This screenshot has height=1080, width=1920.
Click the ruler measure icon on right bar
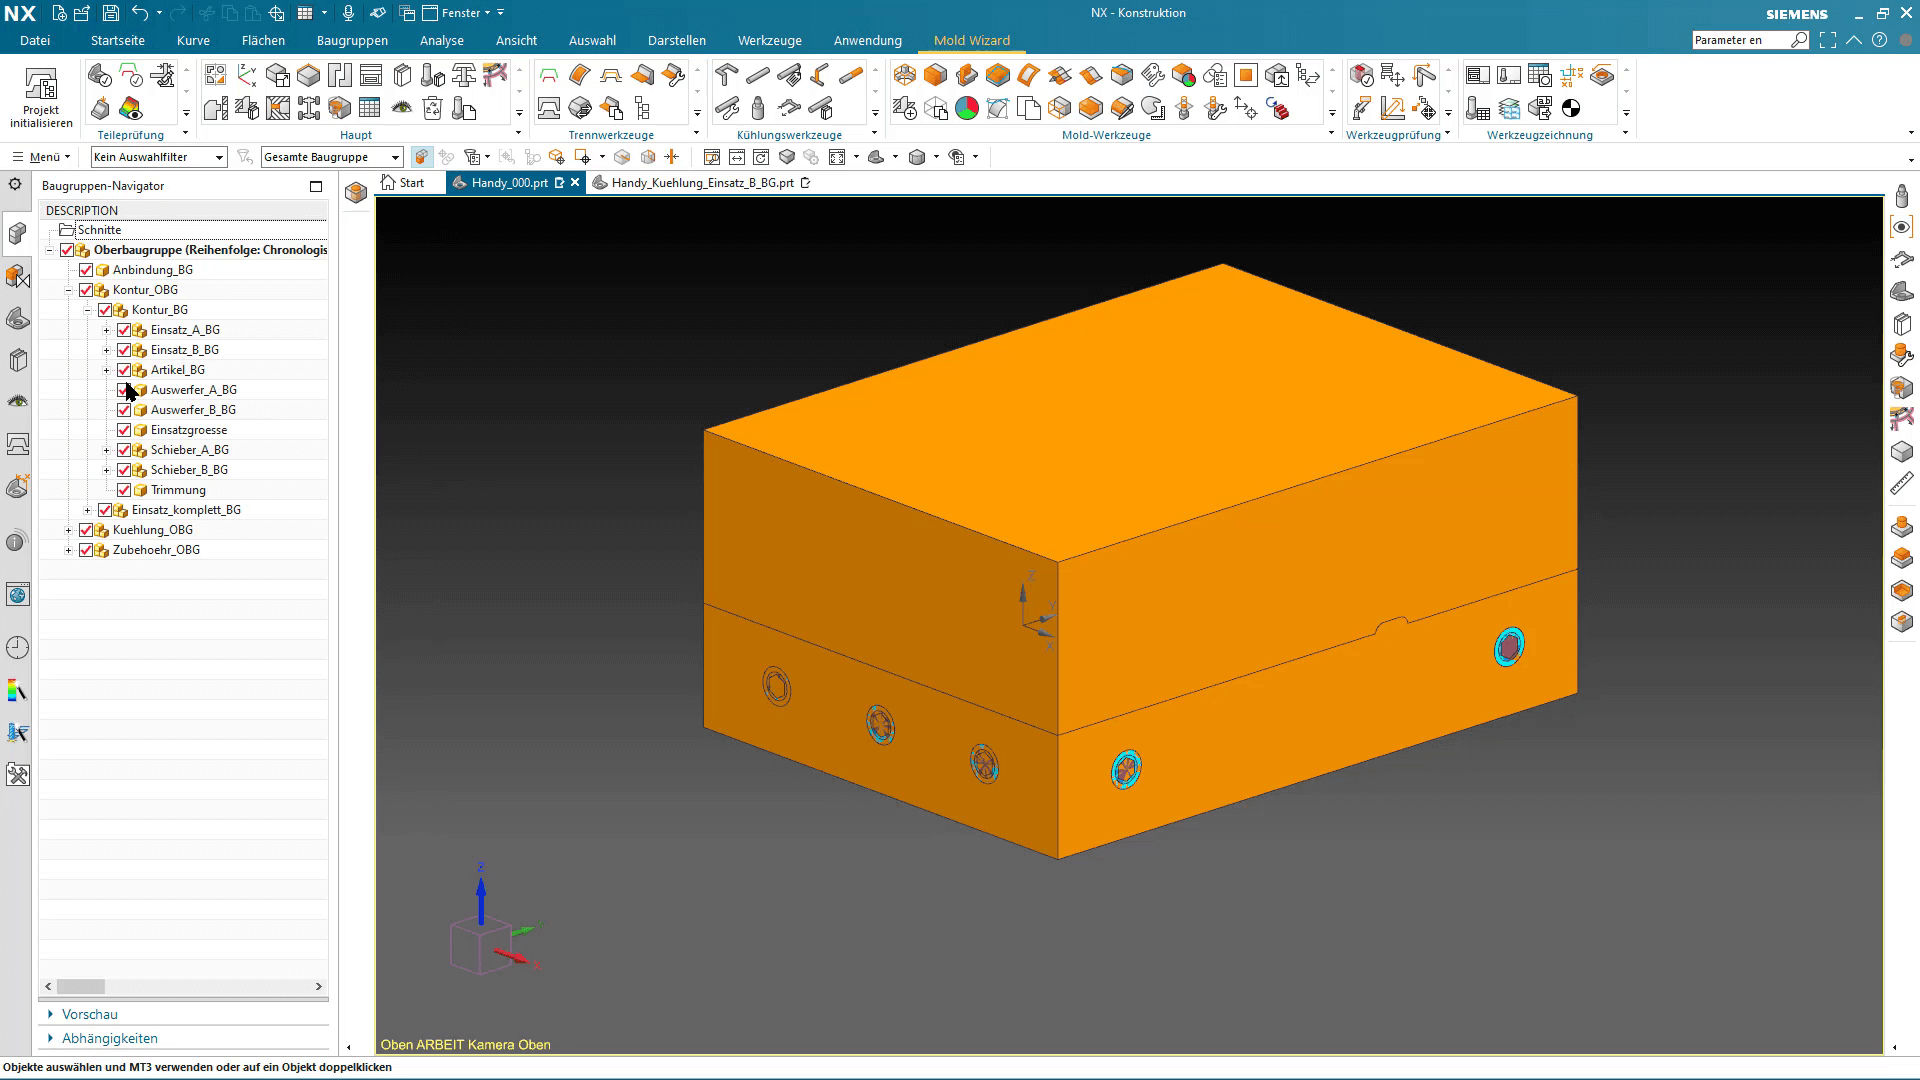tap(1901, 485)
